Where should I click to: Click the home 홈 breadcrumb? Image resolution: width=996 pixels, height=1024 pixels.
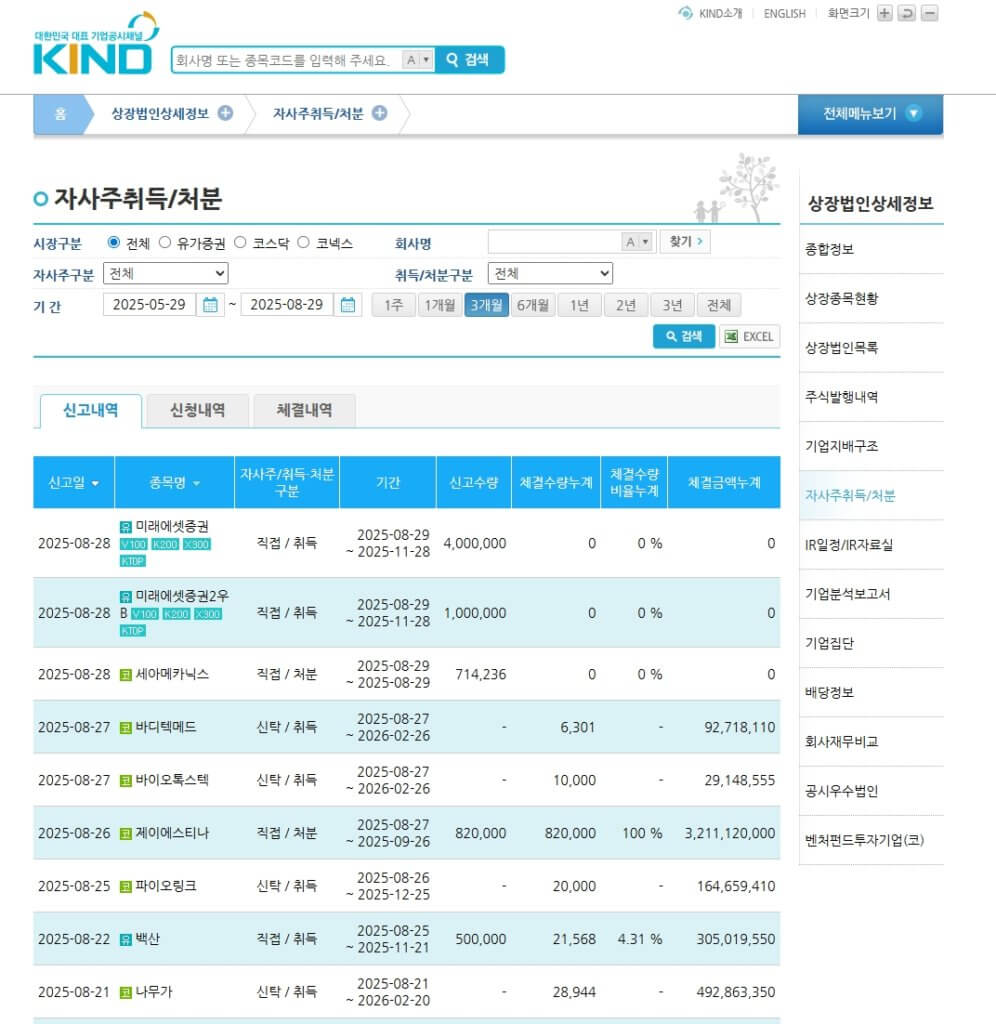[59, 114]
